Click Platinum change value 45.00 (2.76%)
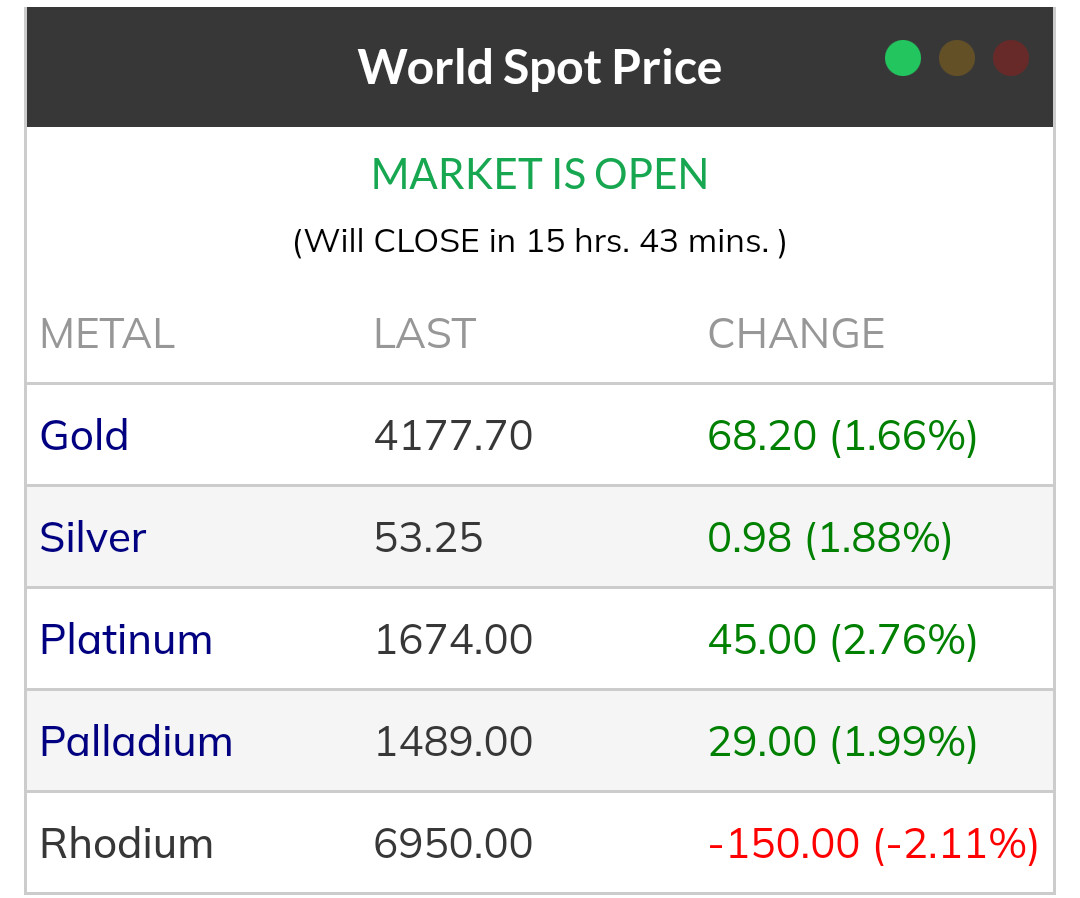1080x898 pixels. 842,640
